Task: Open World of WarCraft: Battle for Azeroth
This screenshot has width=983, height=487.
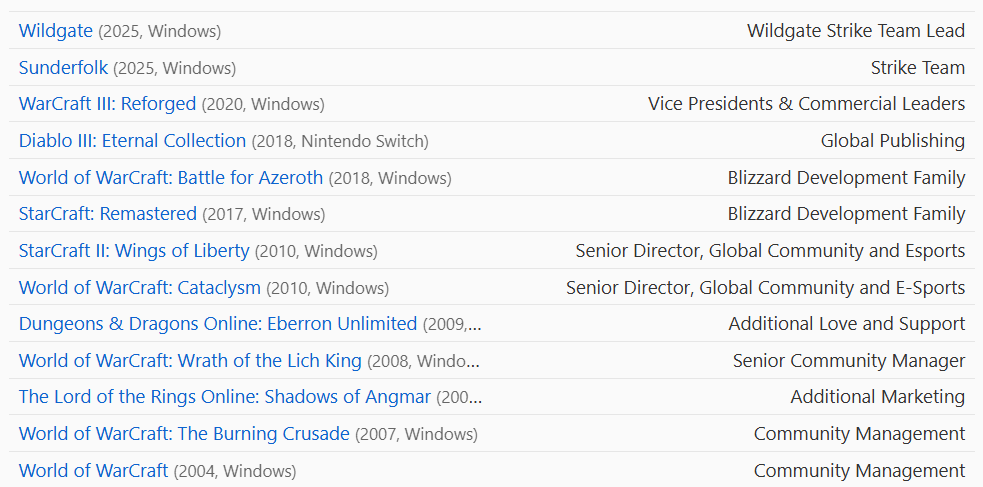Action: pos(170,178)
